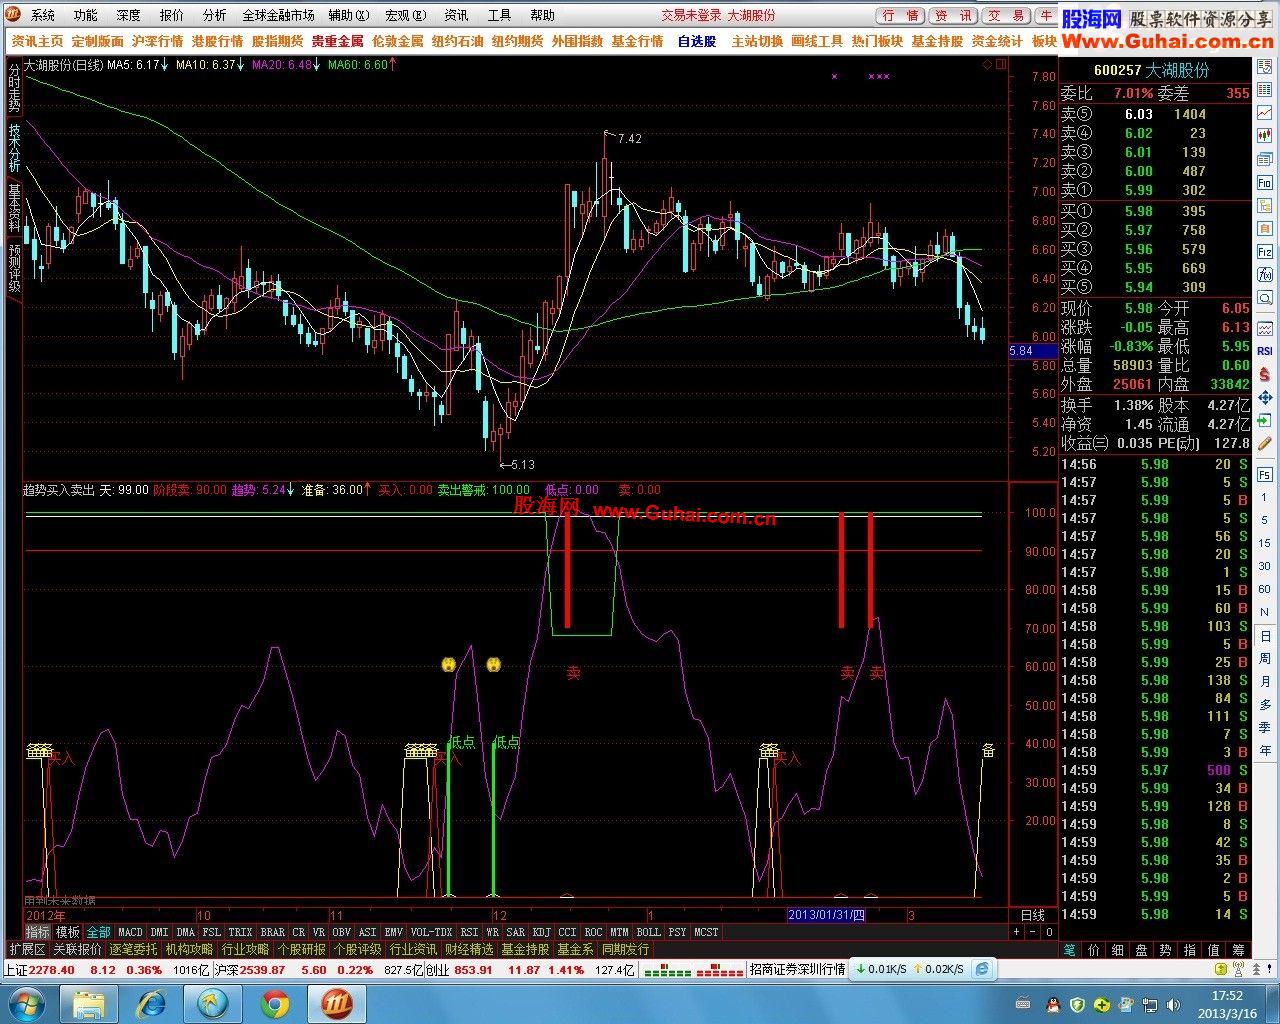Image resolution: width=1280 pixels, height=1024 pixels.
Task: Select 日 daily period in right sidebar
Action: tap(1265, 636)
